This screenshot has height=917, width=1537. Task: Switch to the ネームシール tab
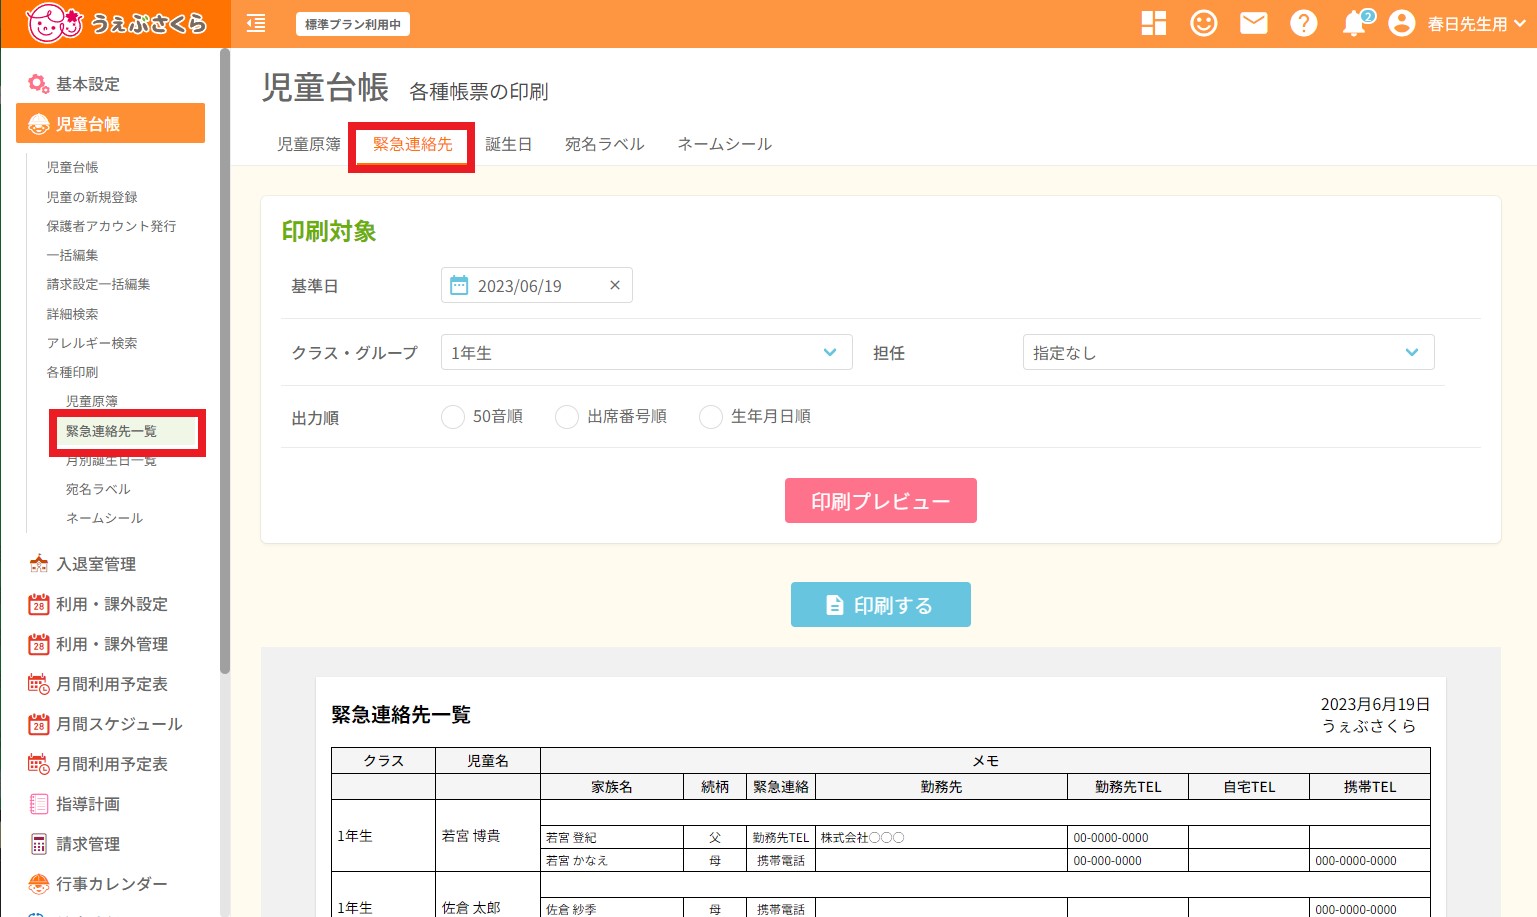724,144
